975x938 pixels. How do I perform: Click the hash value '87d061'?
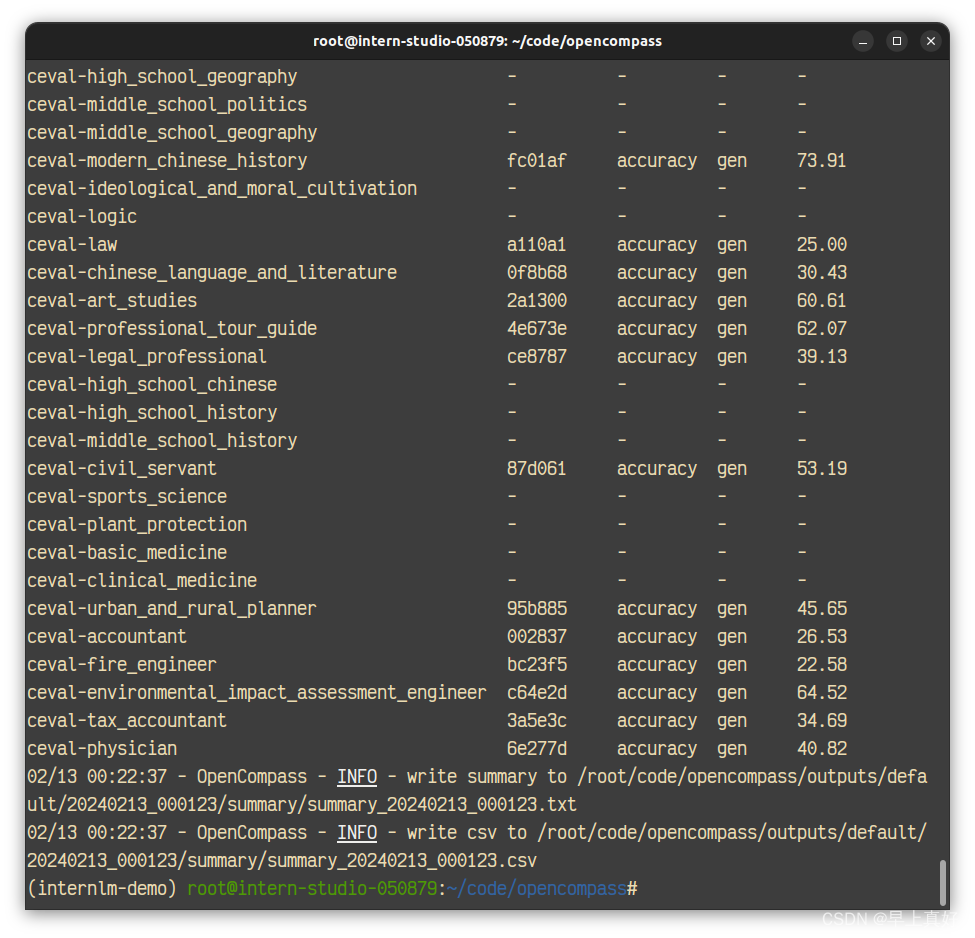coord(537,468)
